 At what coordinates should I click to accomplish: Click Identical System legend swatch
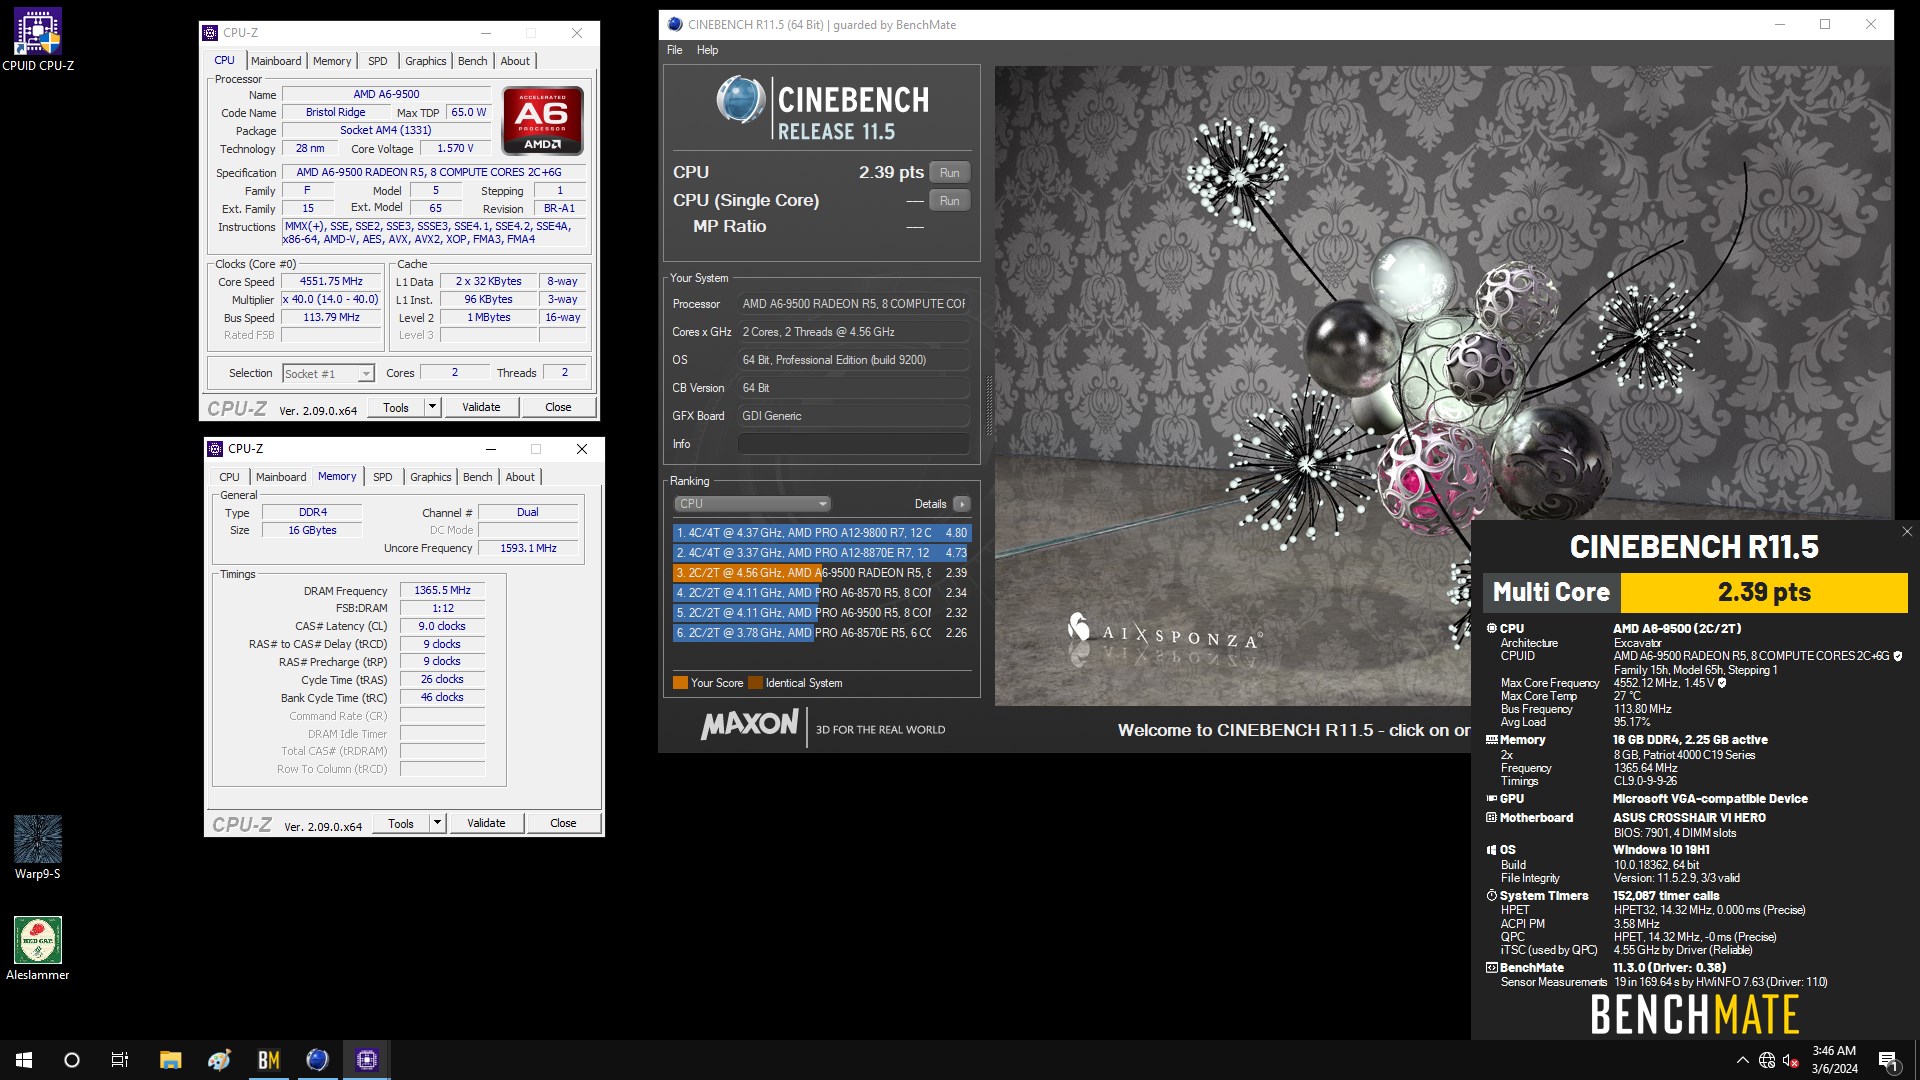[x=755, y=683]
